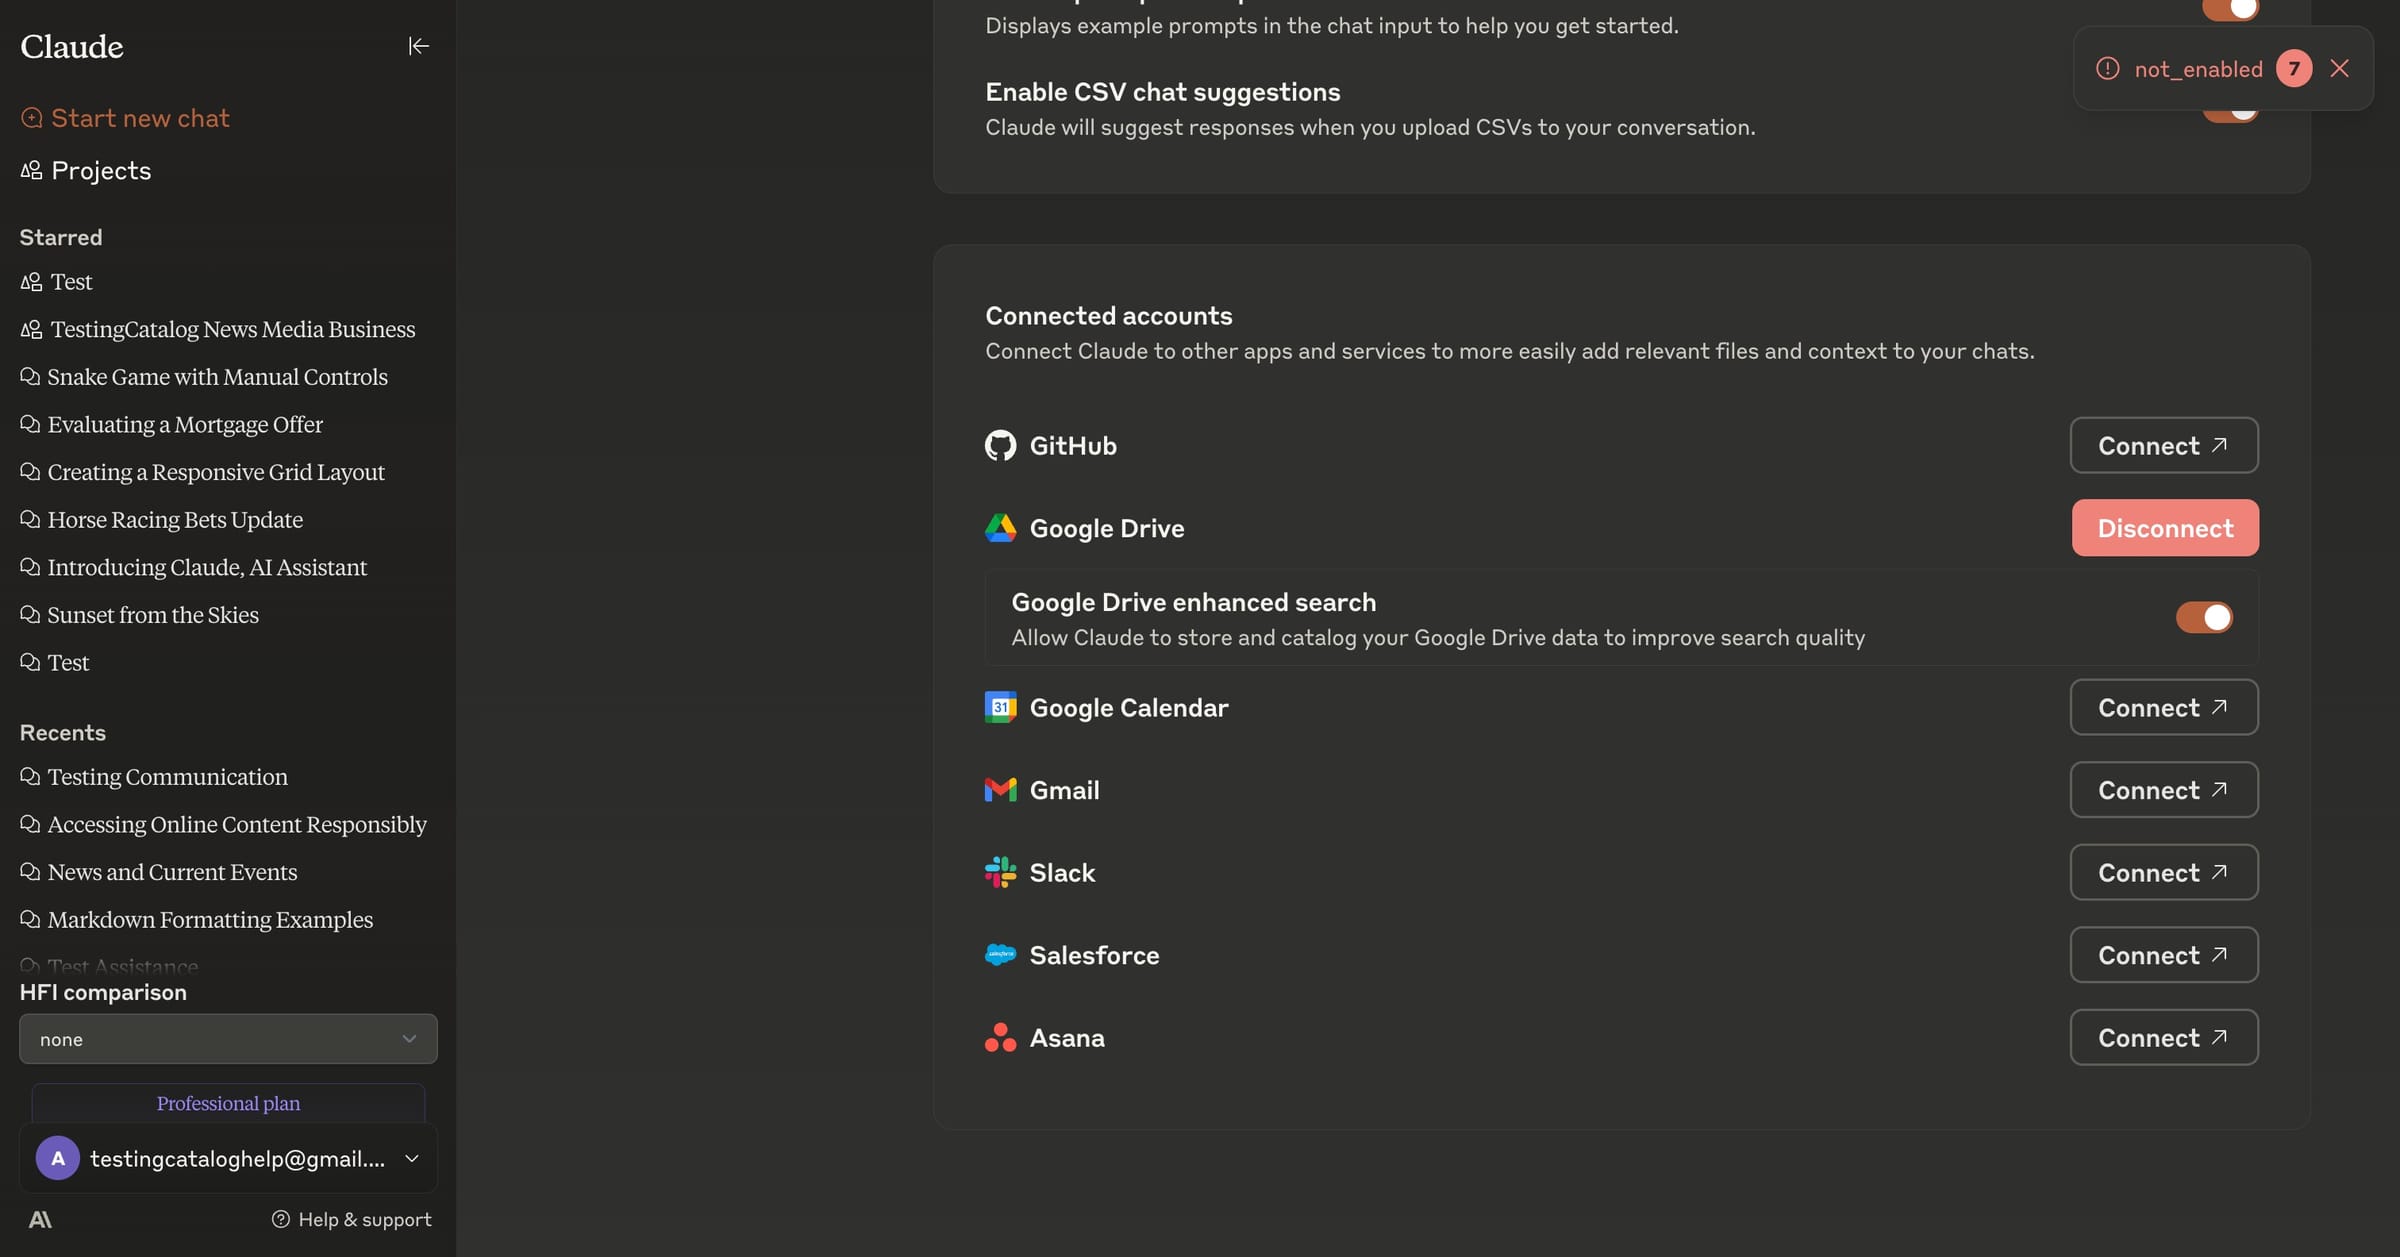Collapse the sidebar using the arrow icon

pos(419,46)
